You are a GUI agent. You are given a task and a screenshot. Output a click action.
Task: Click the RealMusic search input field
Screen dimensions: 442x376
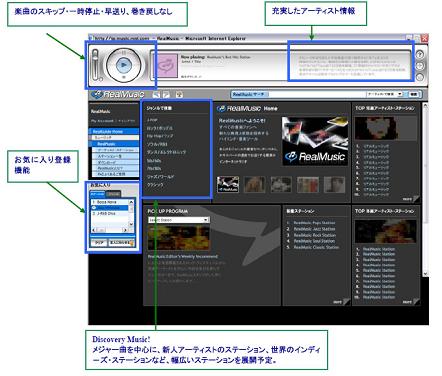coord(298,94)
